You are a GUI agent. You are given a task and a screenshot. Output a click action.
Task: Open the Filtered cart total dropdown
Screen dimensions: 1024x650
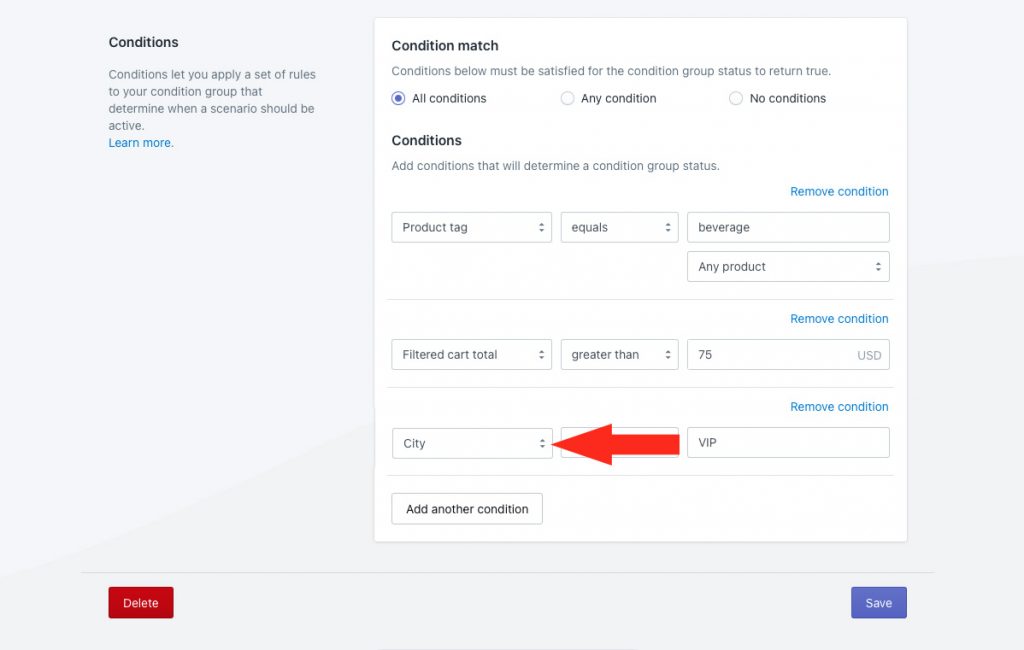[472, 355]
